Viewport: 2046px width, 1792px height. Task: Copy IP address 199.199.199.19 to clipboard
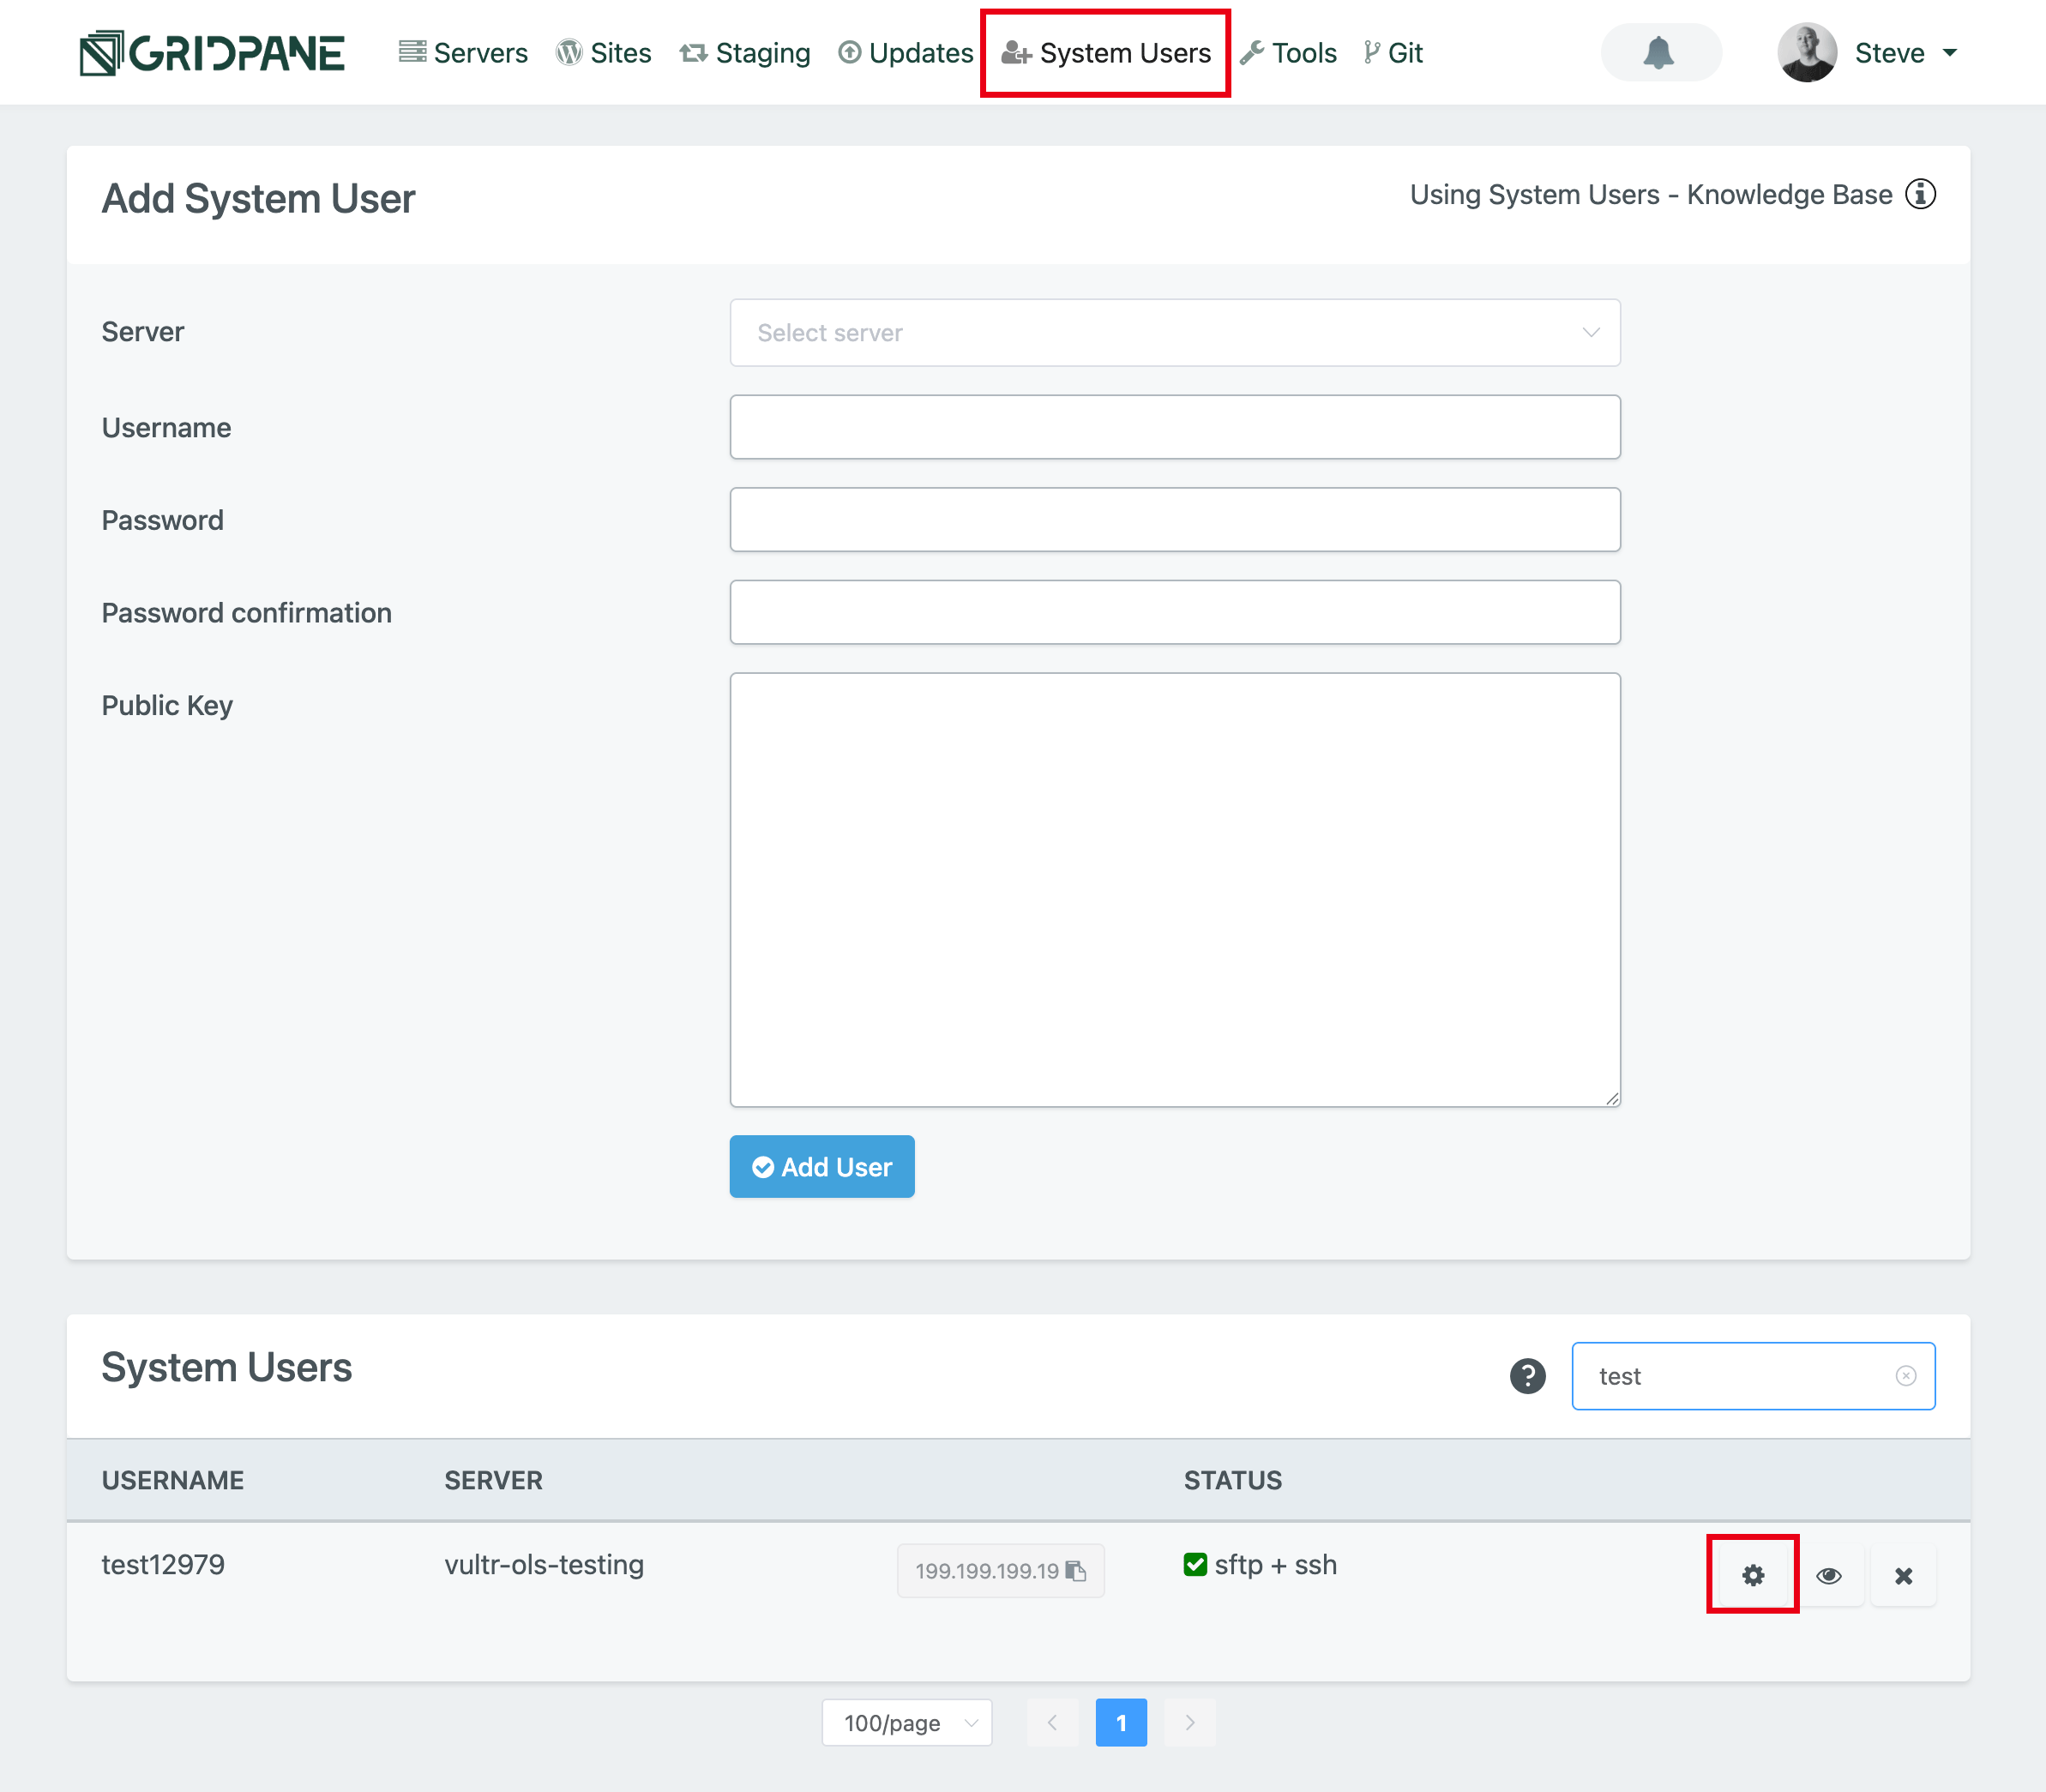1076,1571
